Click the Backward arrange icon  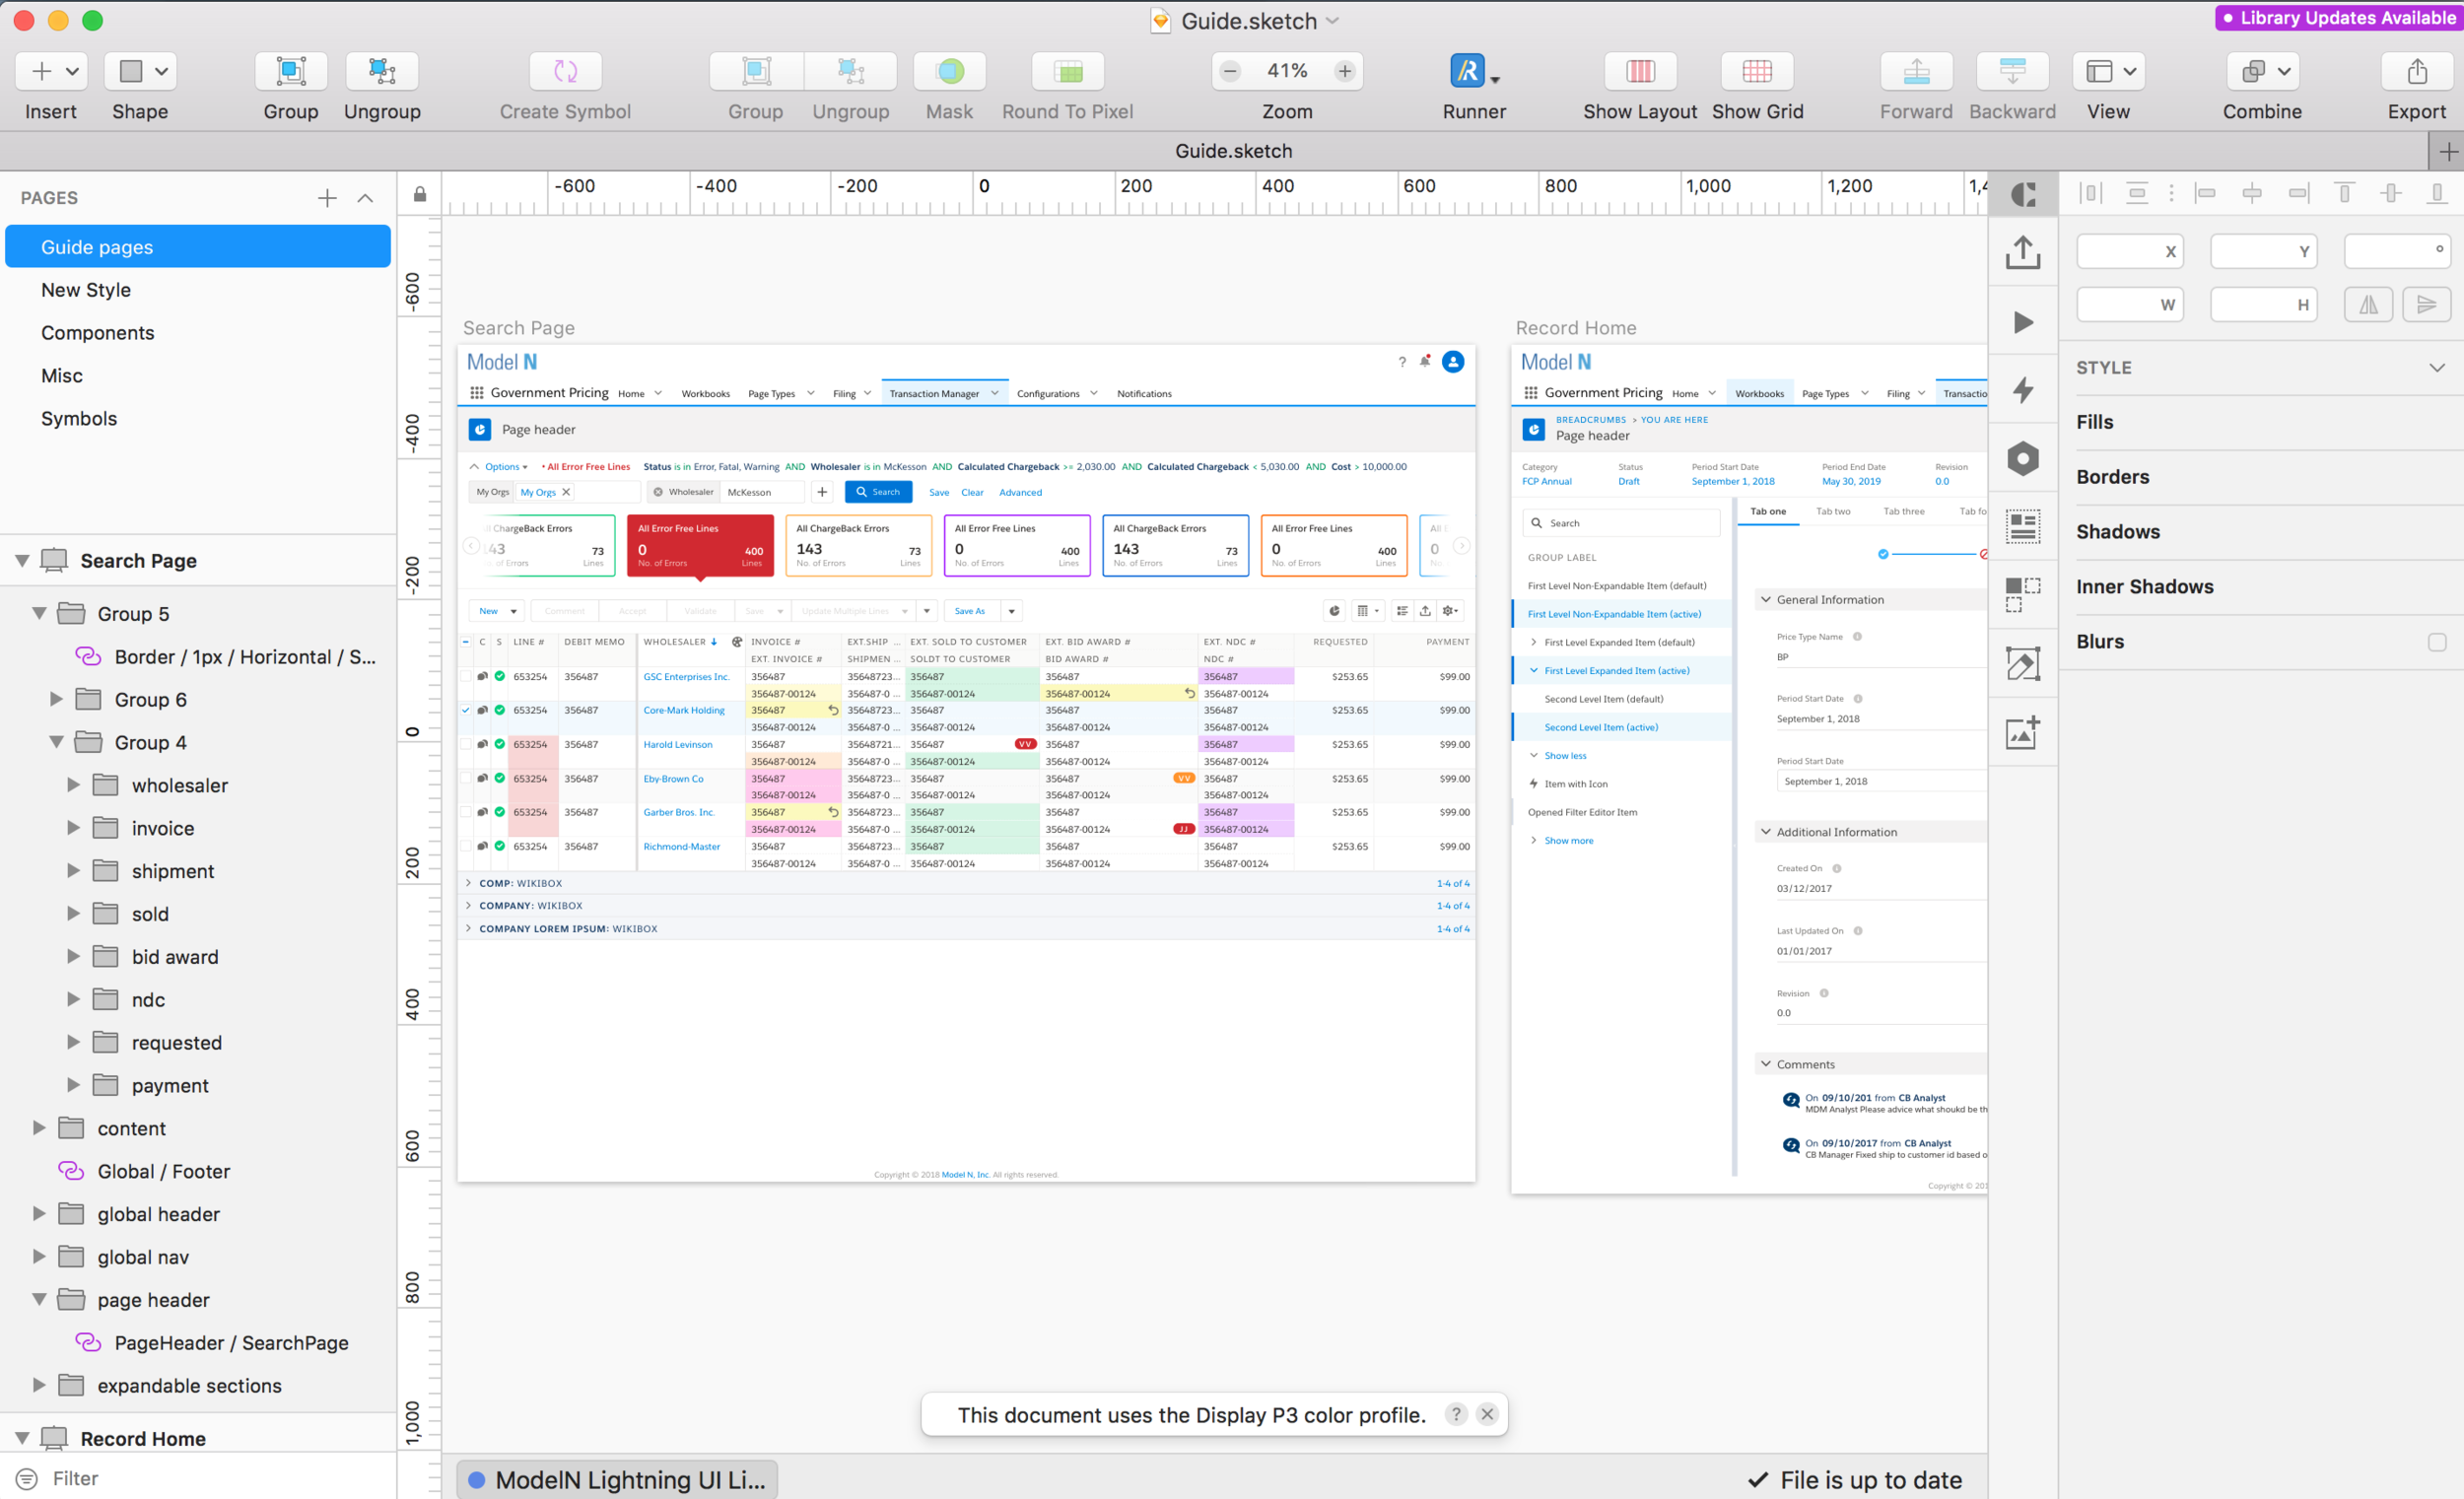[x=2012, y=71]
